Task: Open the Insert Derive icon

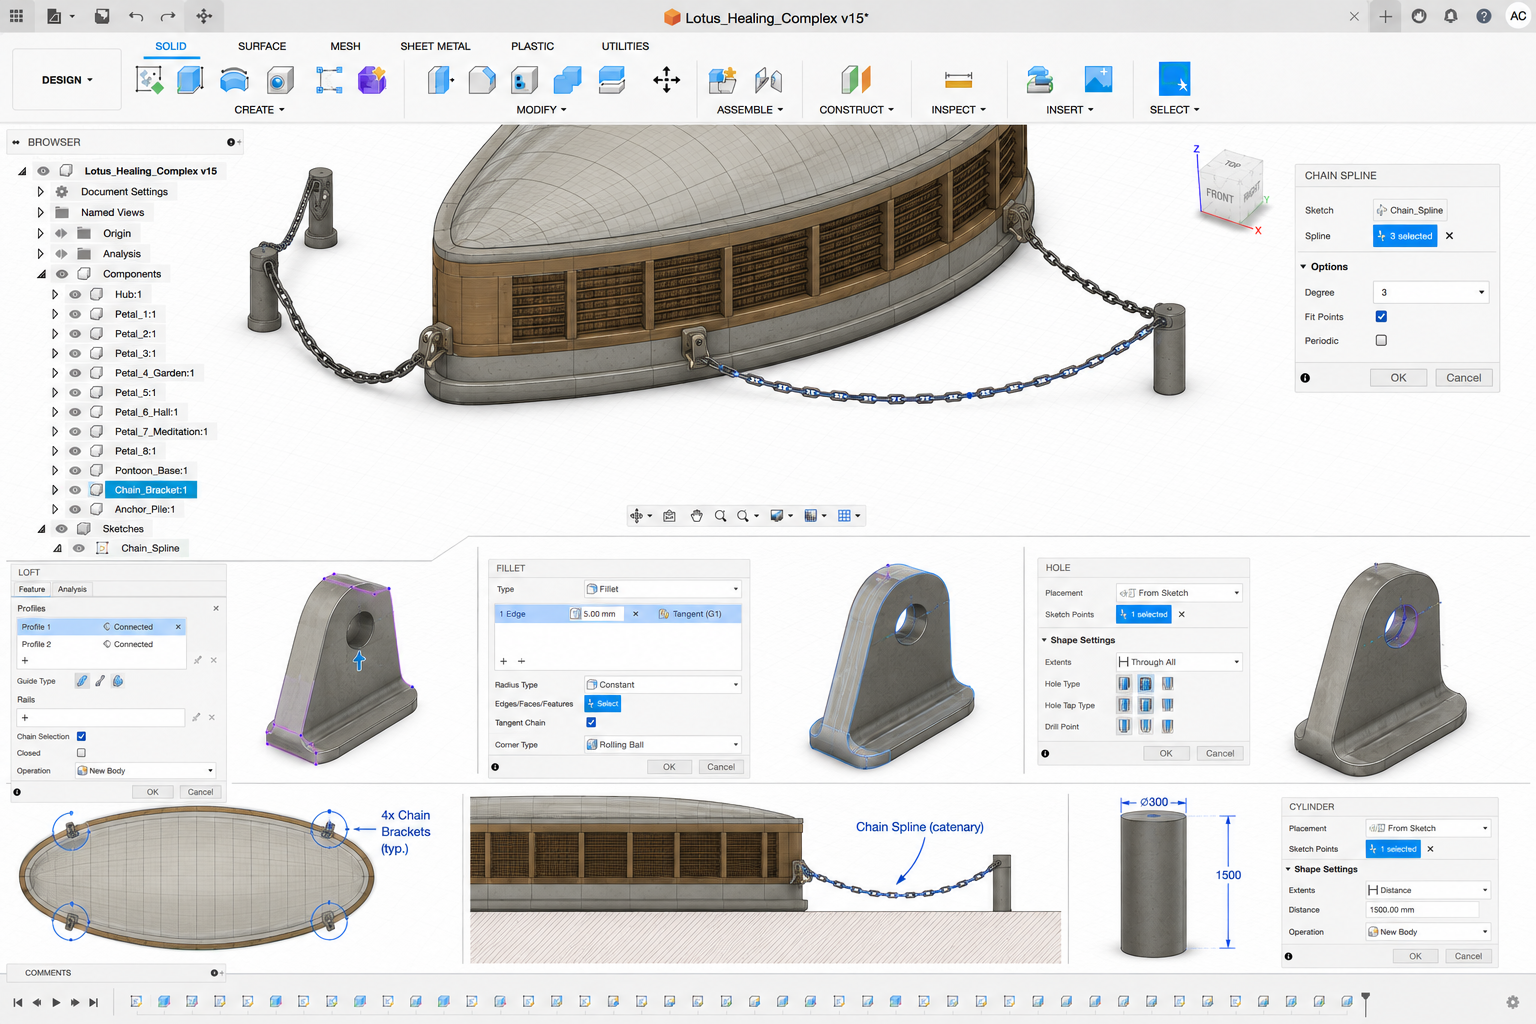Action: (1040, 80)
